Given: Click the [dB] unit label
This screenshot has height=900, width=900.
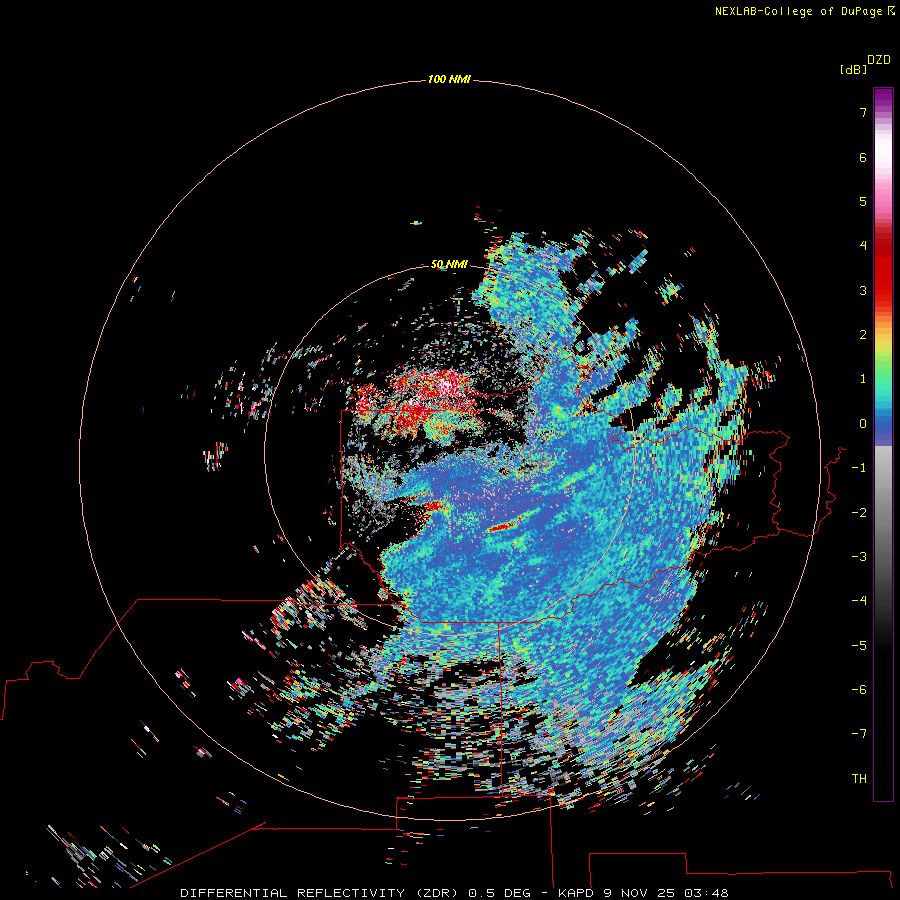Looking at the screenshot, I should 853,69.
